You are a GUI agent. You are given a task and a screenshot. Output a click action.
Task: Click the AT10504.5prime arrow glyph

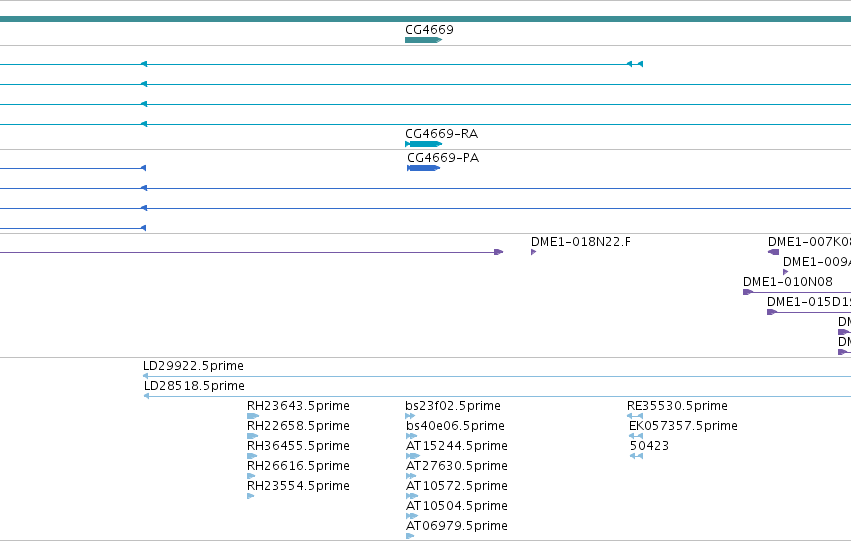[412, 516]
